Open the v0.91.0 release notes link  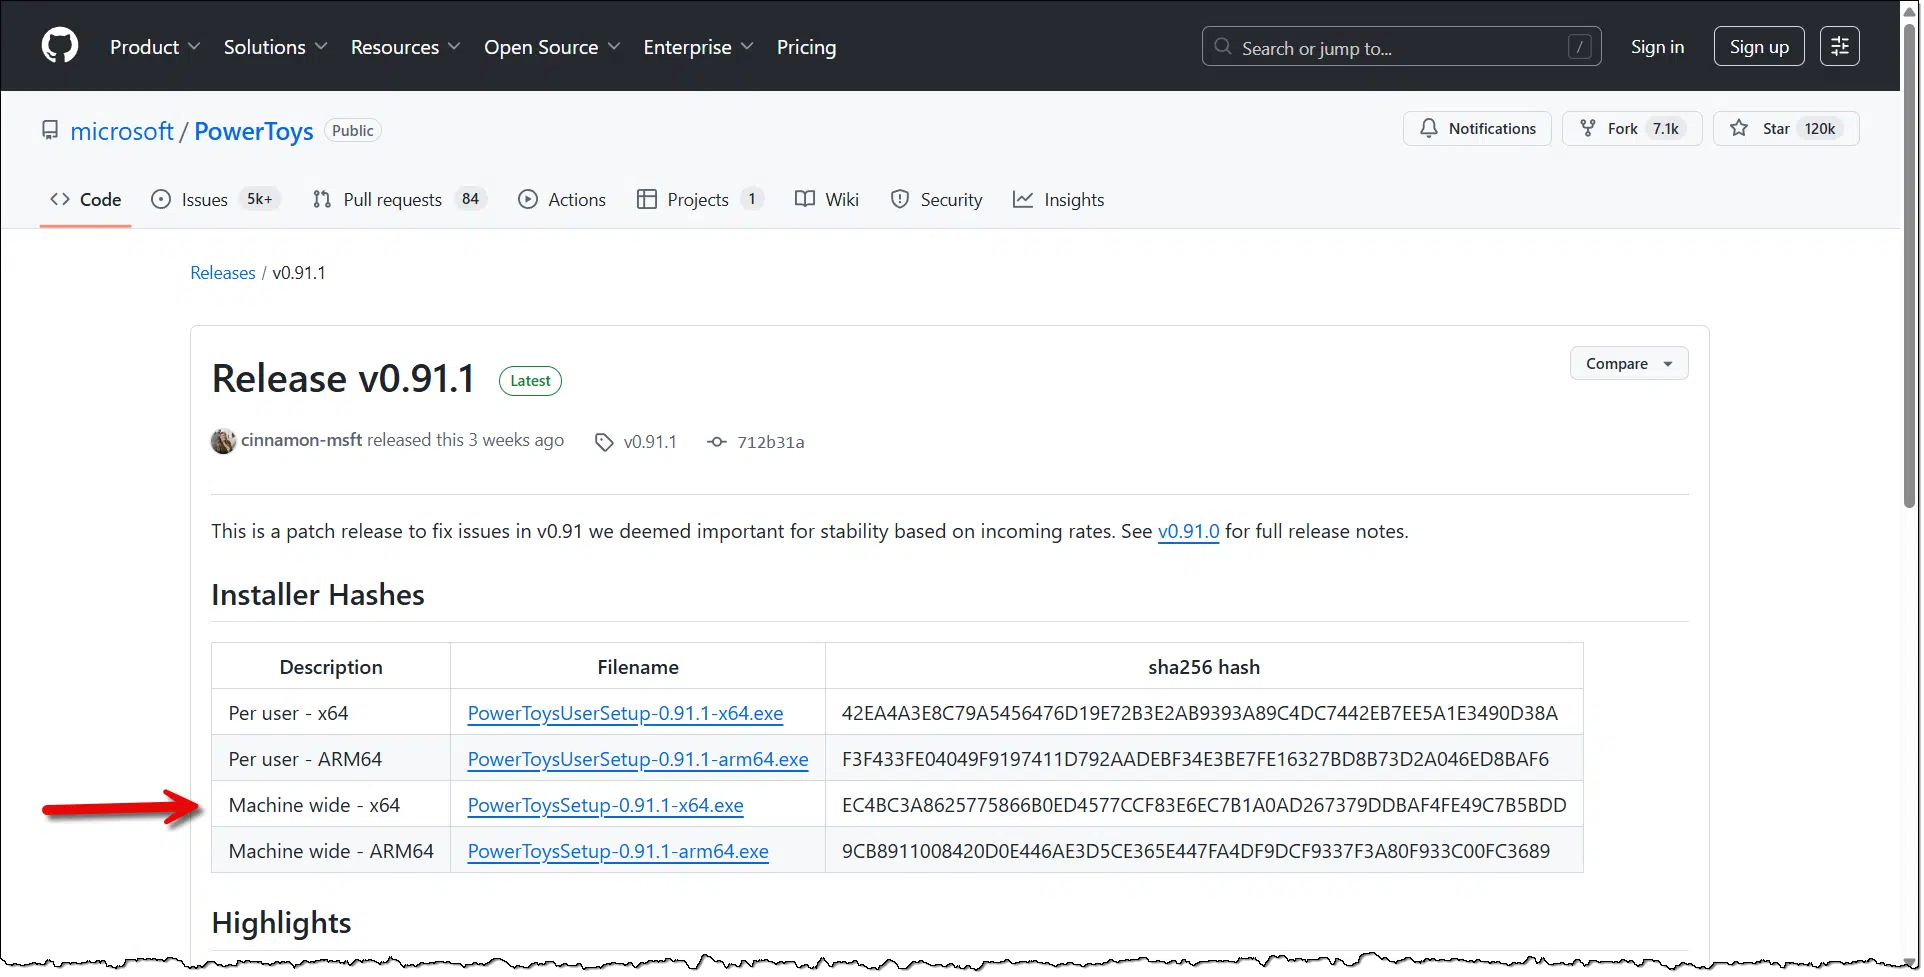(x=1188, y=532)
